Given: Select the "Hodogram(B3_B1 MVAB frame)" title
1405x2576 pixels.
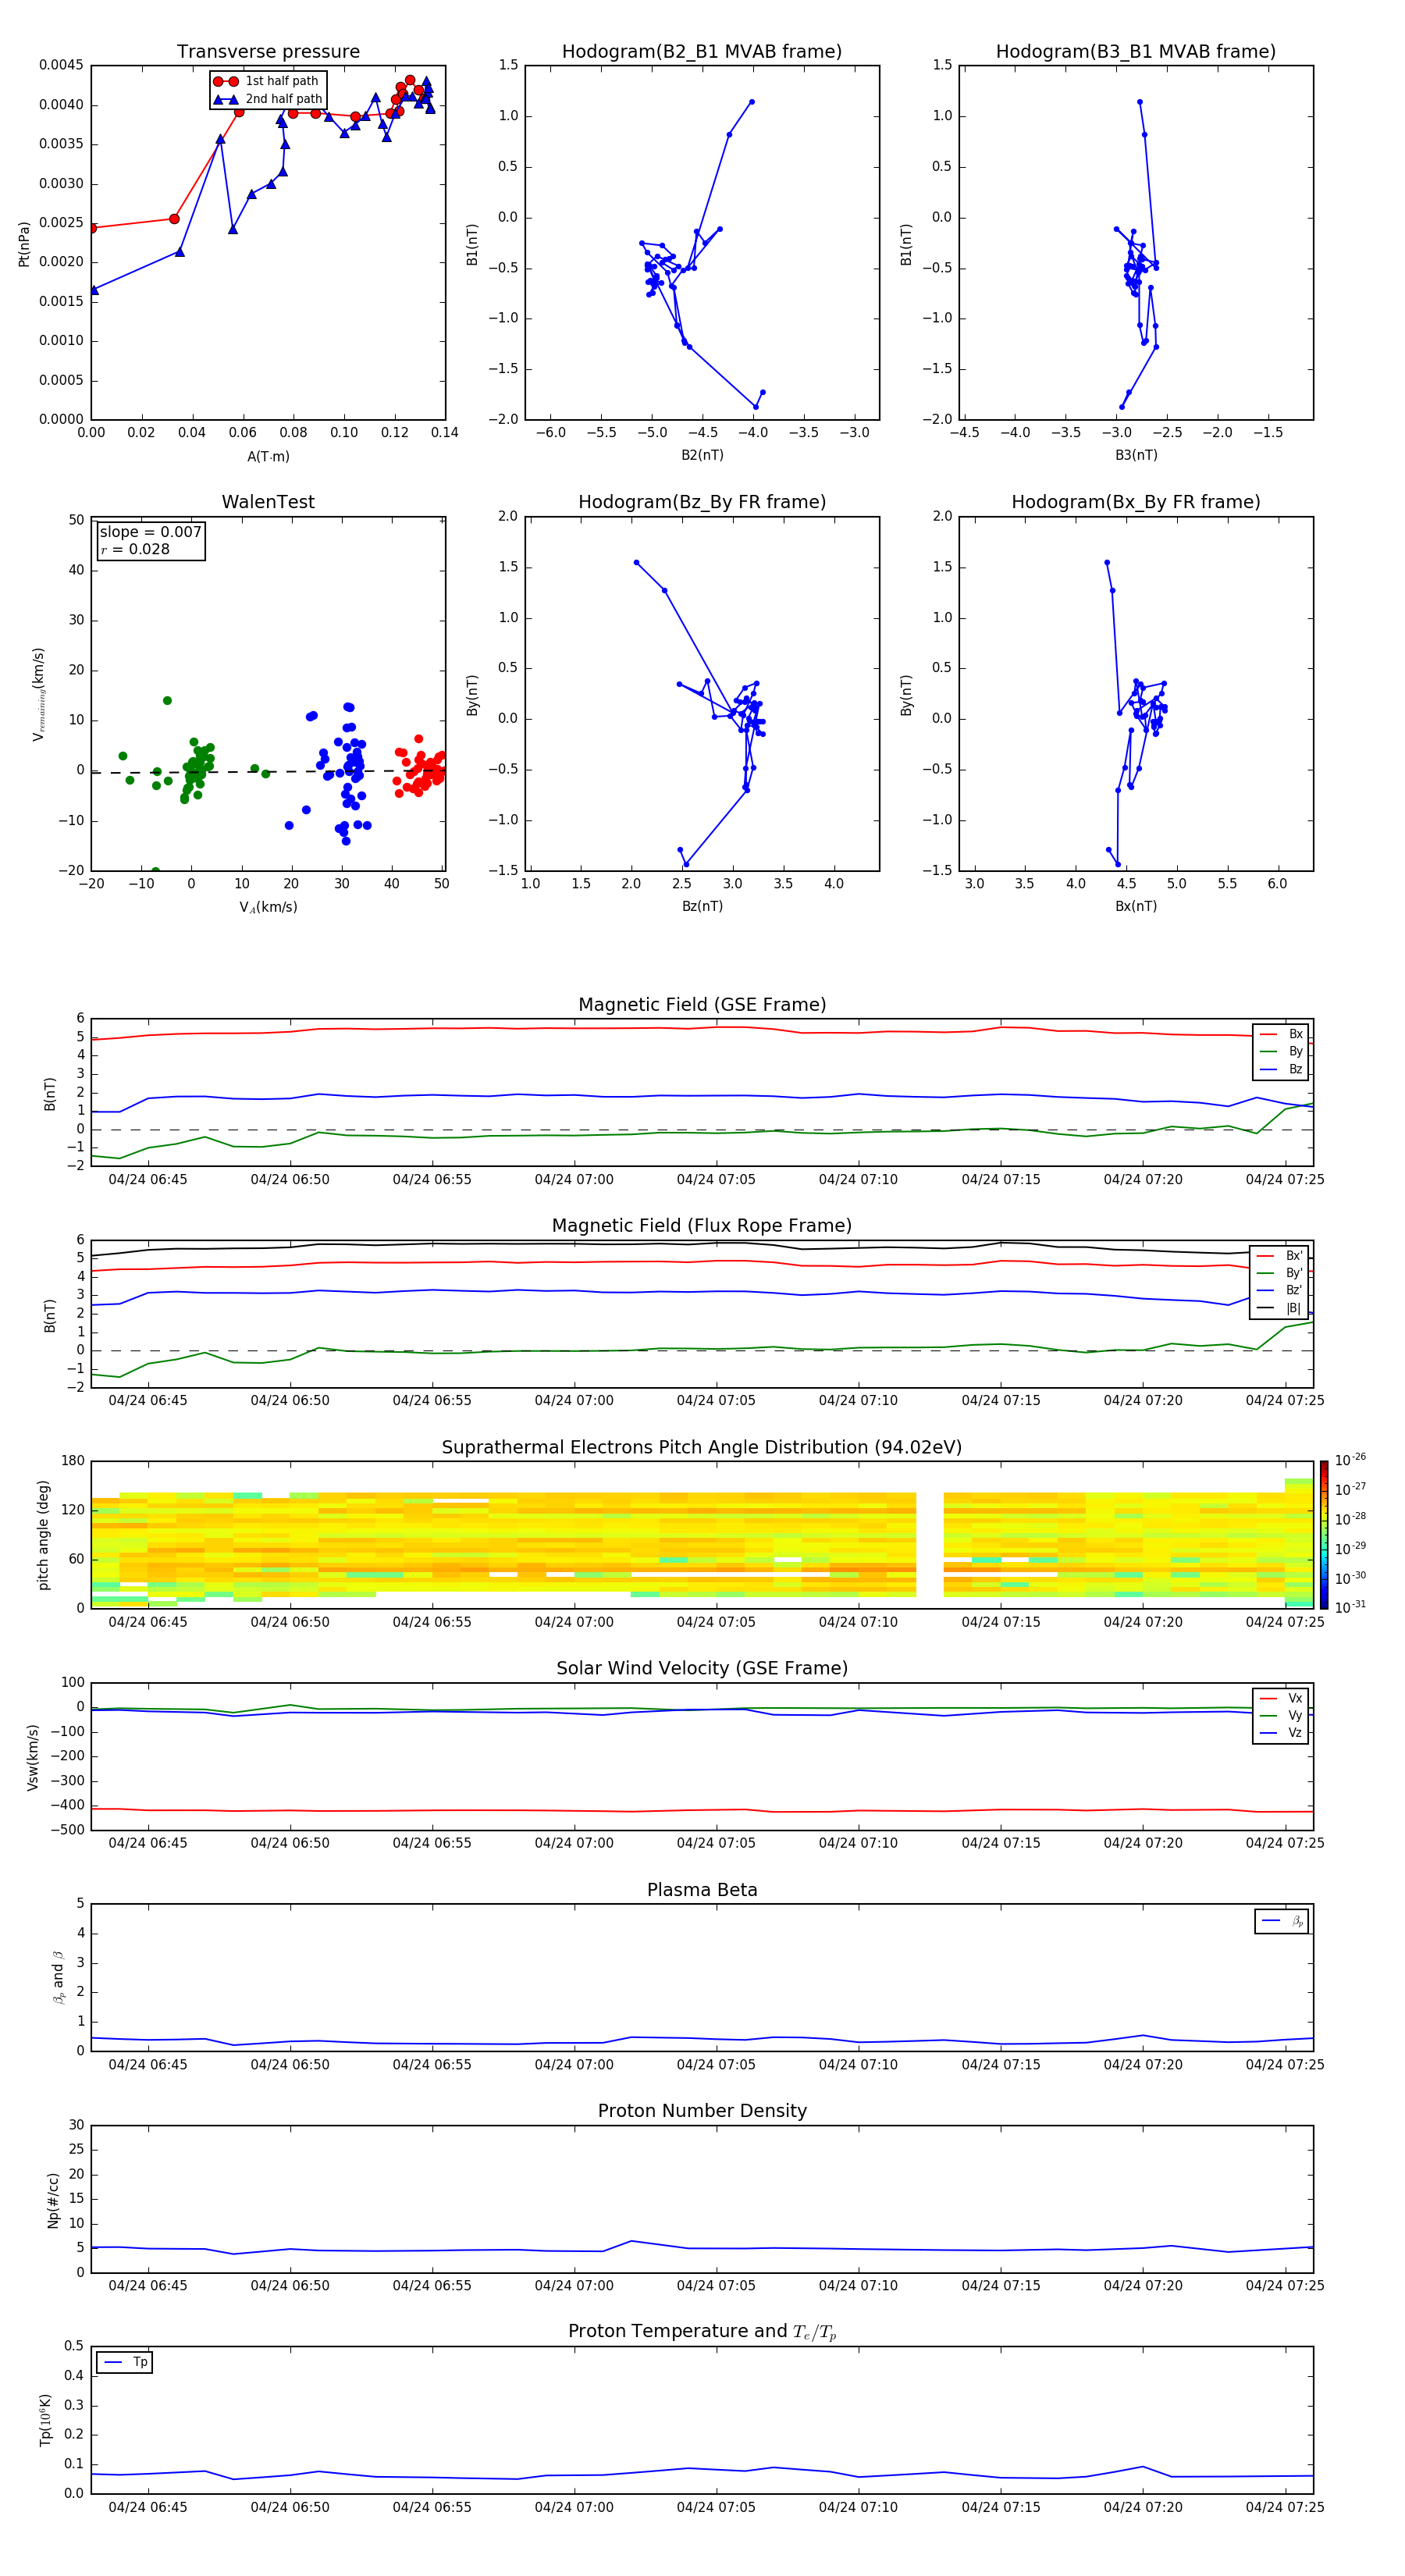Looking at the screenshot, I should tap(1135, 51).
